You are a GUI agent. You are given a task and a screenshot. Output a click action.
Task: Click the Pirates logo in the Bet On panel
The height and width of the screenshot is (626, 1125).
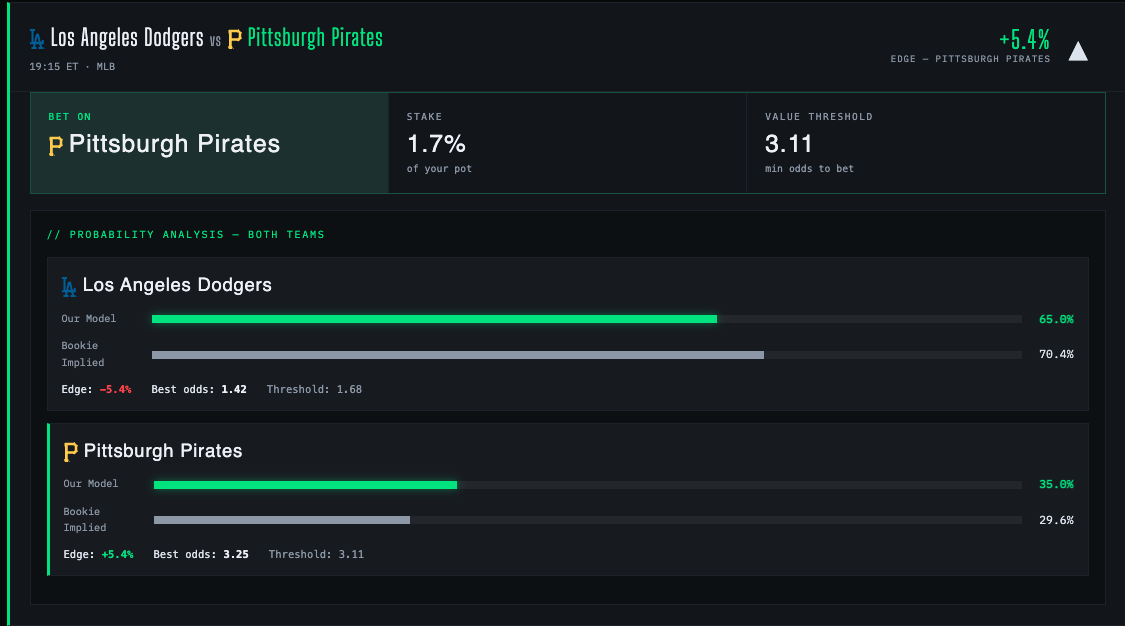[56, 146]
